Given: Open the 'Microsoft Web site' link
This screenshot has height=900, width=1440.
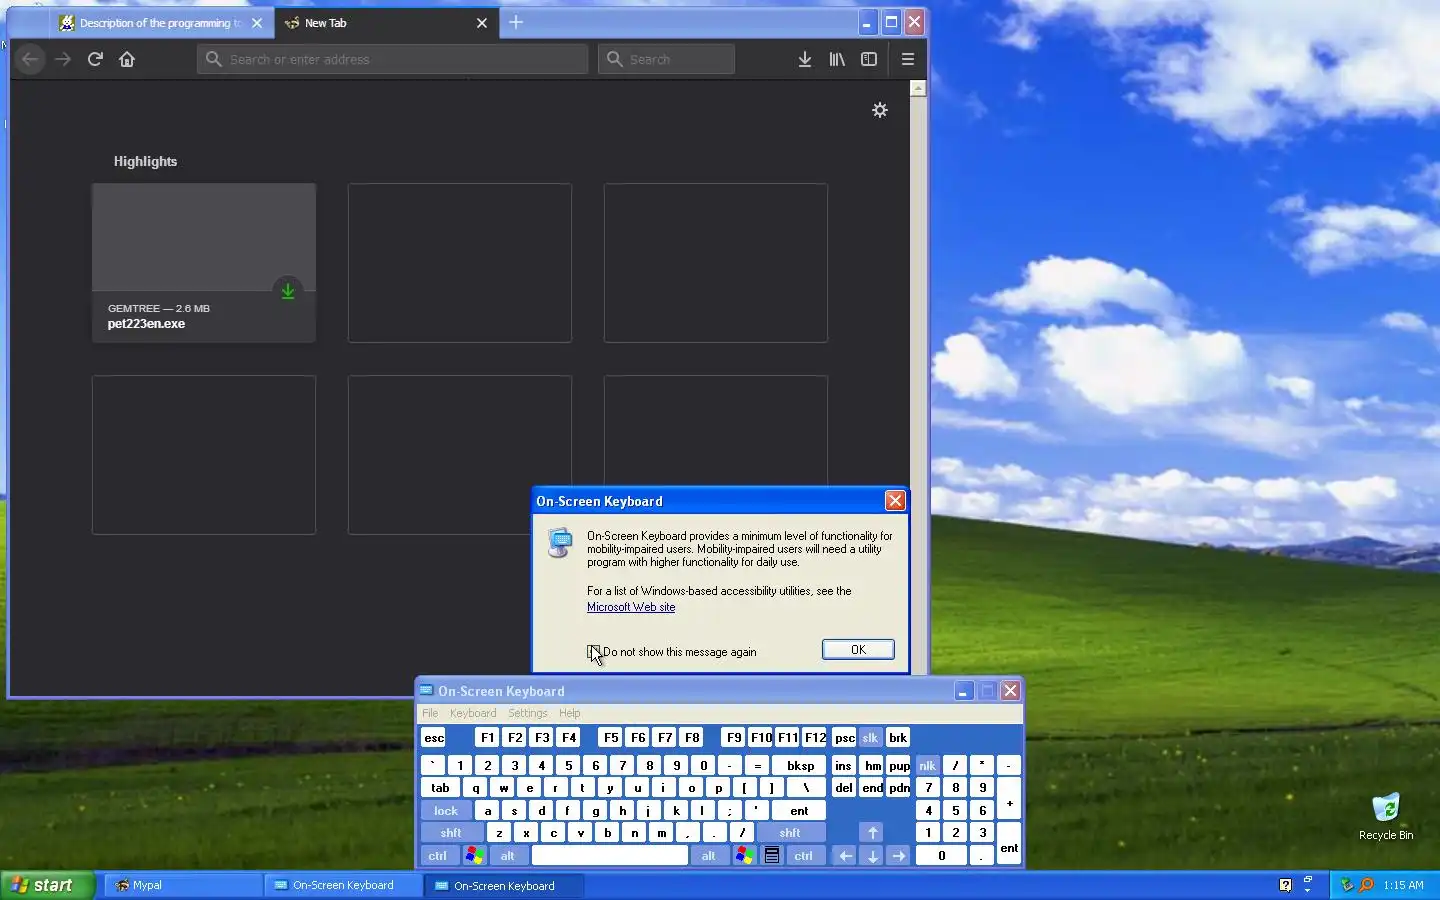Looking at the screenshot, I should tap(631, 607).
